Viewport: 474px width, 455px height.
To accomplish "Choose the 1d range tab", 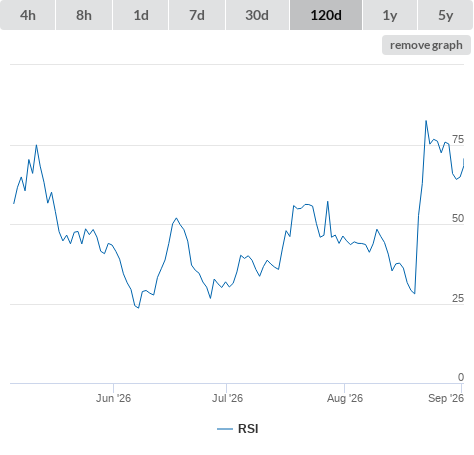I will tap(141, 15).
